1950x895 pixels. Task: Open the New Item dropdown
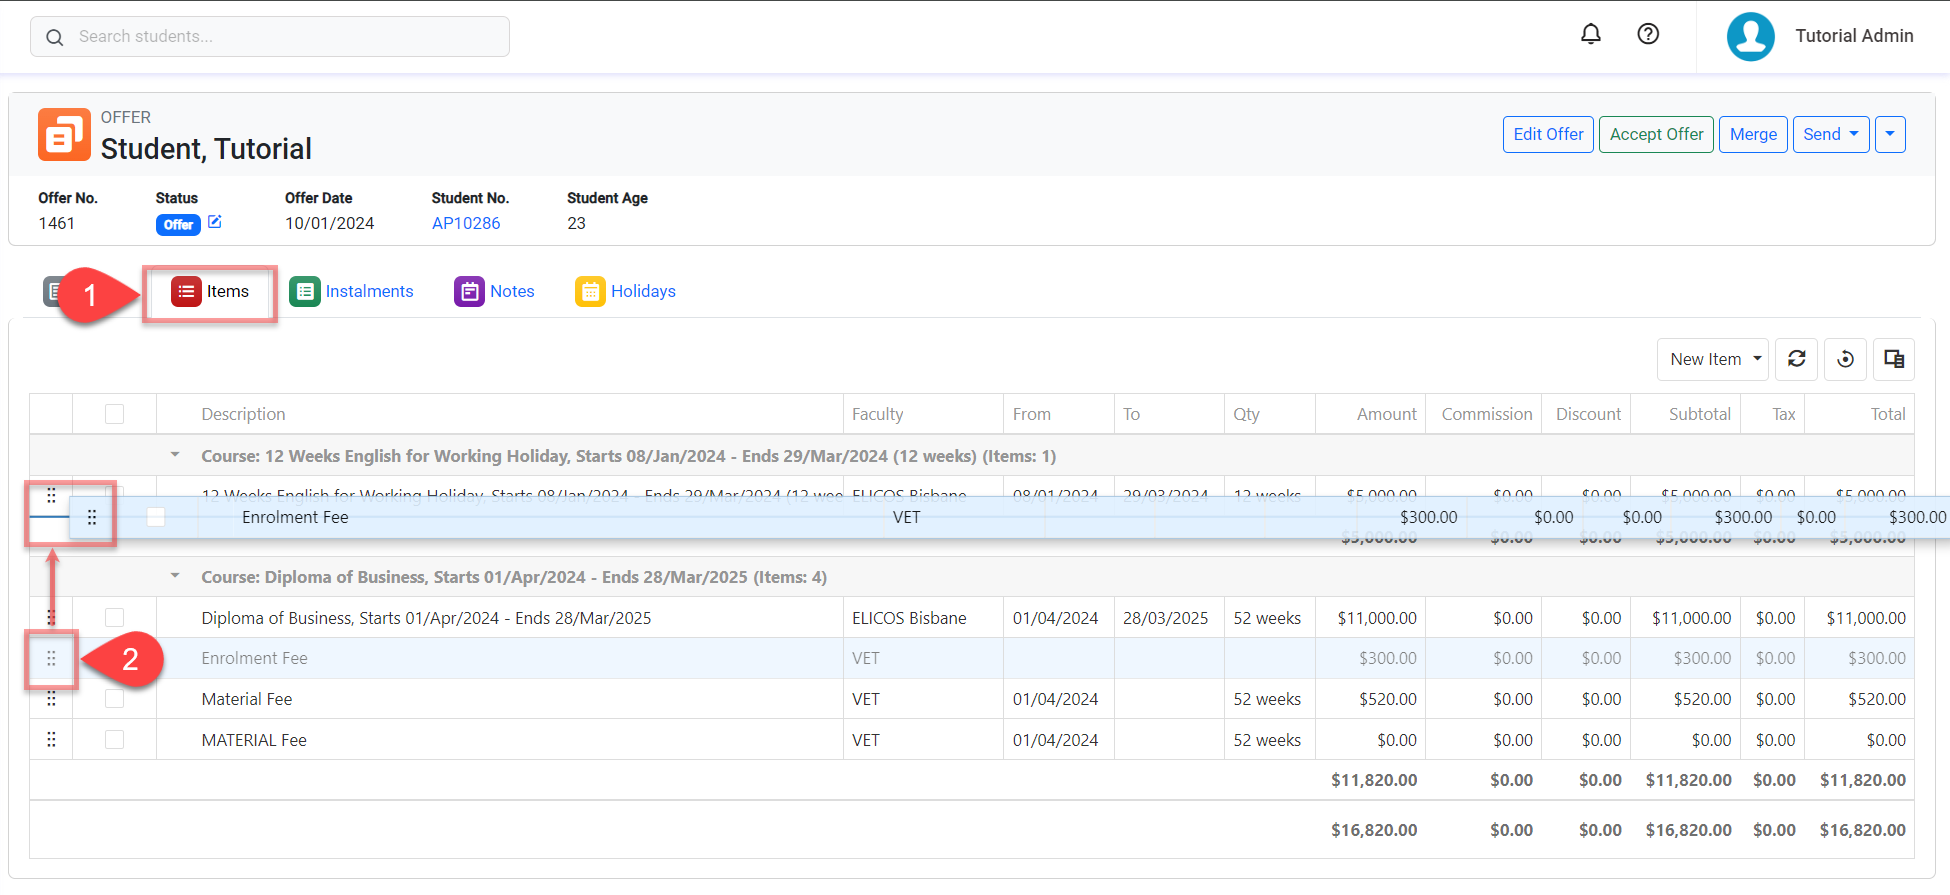(x=1713, y=359)
